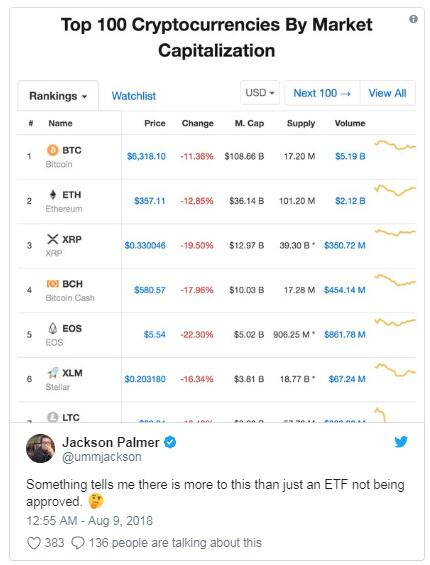Like the tweet with heart icon
430x565 pixels.
(34, 543)
